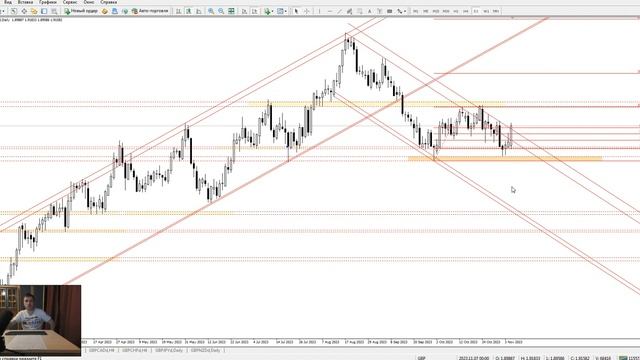Select the text label tool
The image size is (640, 360).
(x=380, y=11)
